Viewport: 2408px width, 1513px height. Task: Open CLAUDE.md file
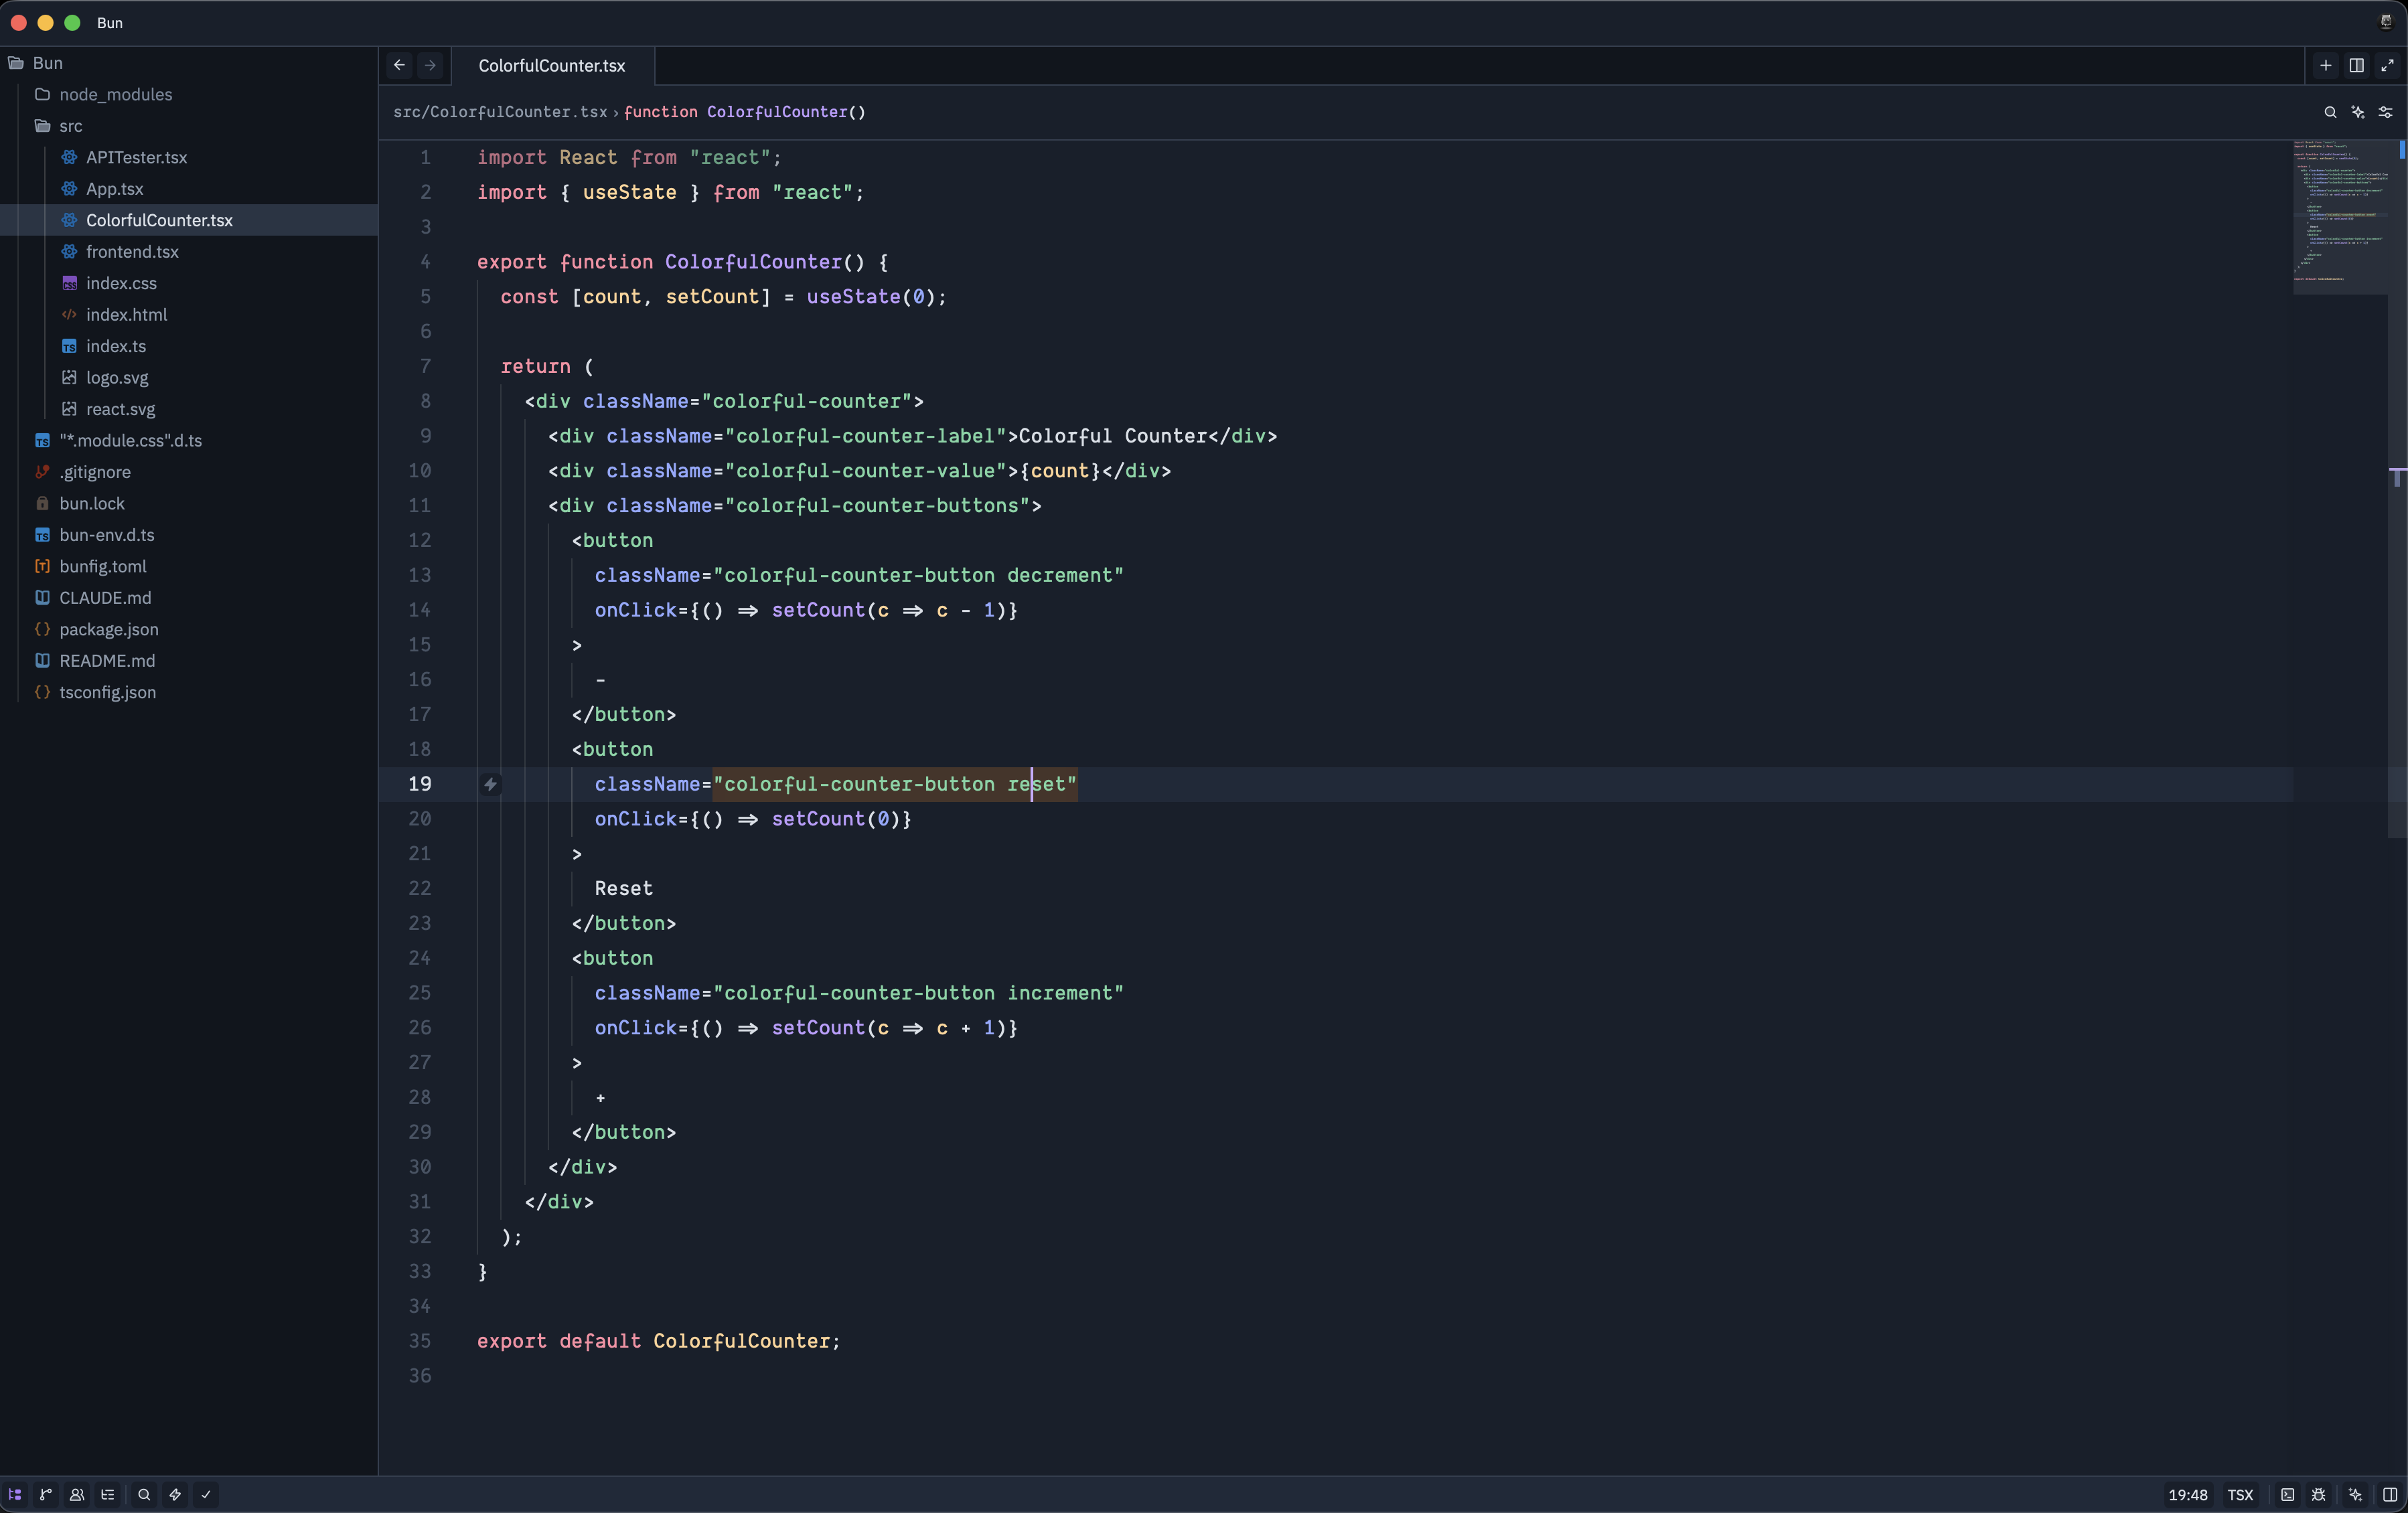[x=189, y=598]
